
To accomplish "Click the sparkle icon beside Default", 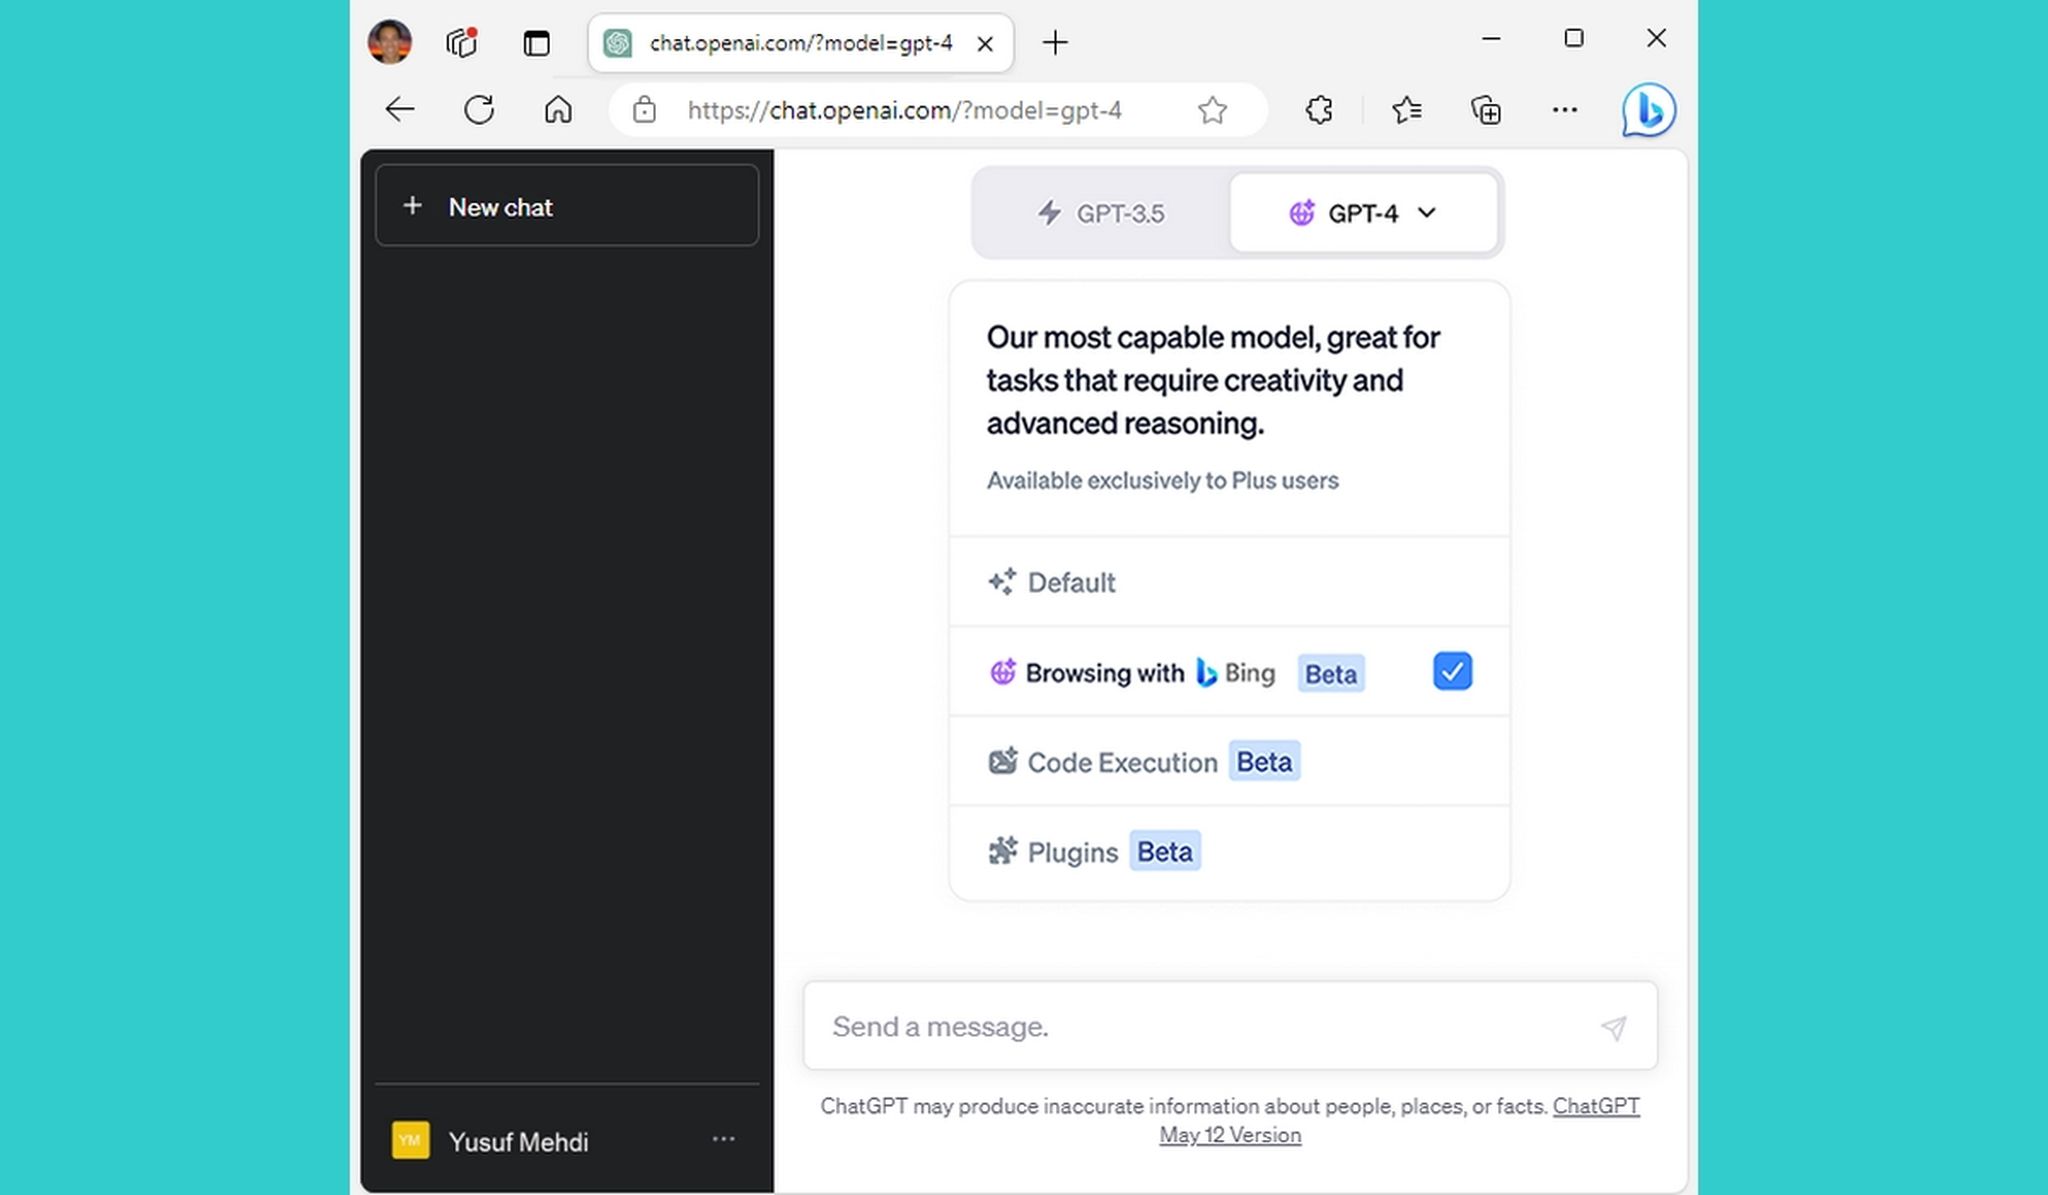I will (x=1002, y=581).
